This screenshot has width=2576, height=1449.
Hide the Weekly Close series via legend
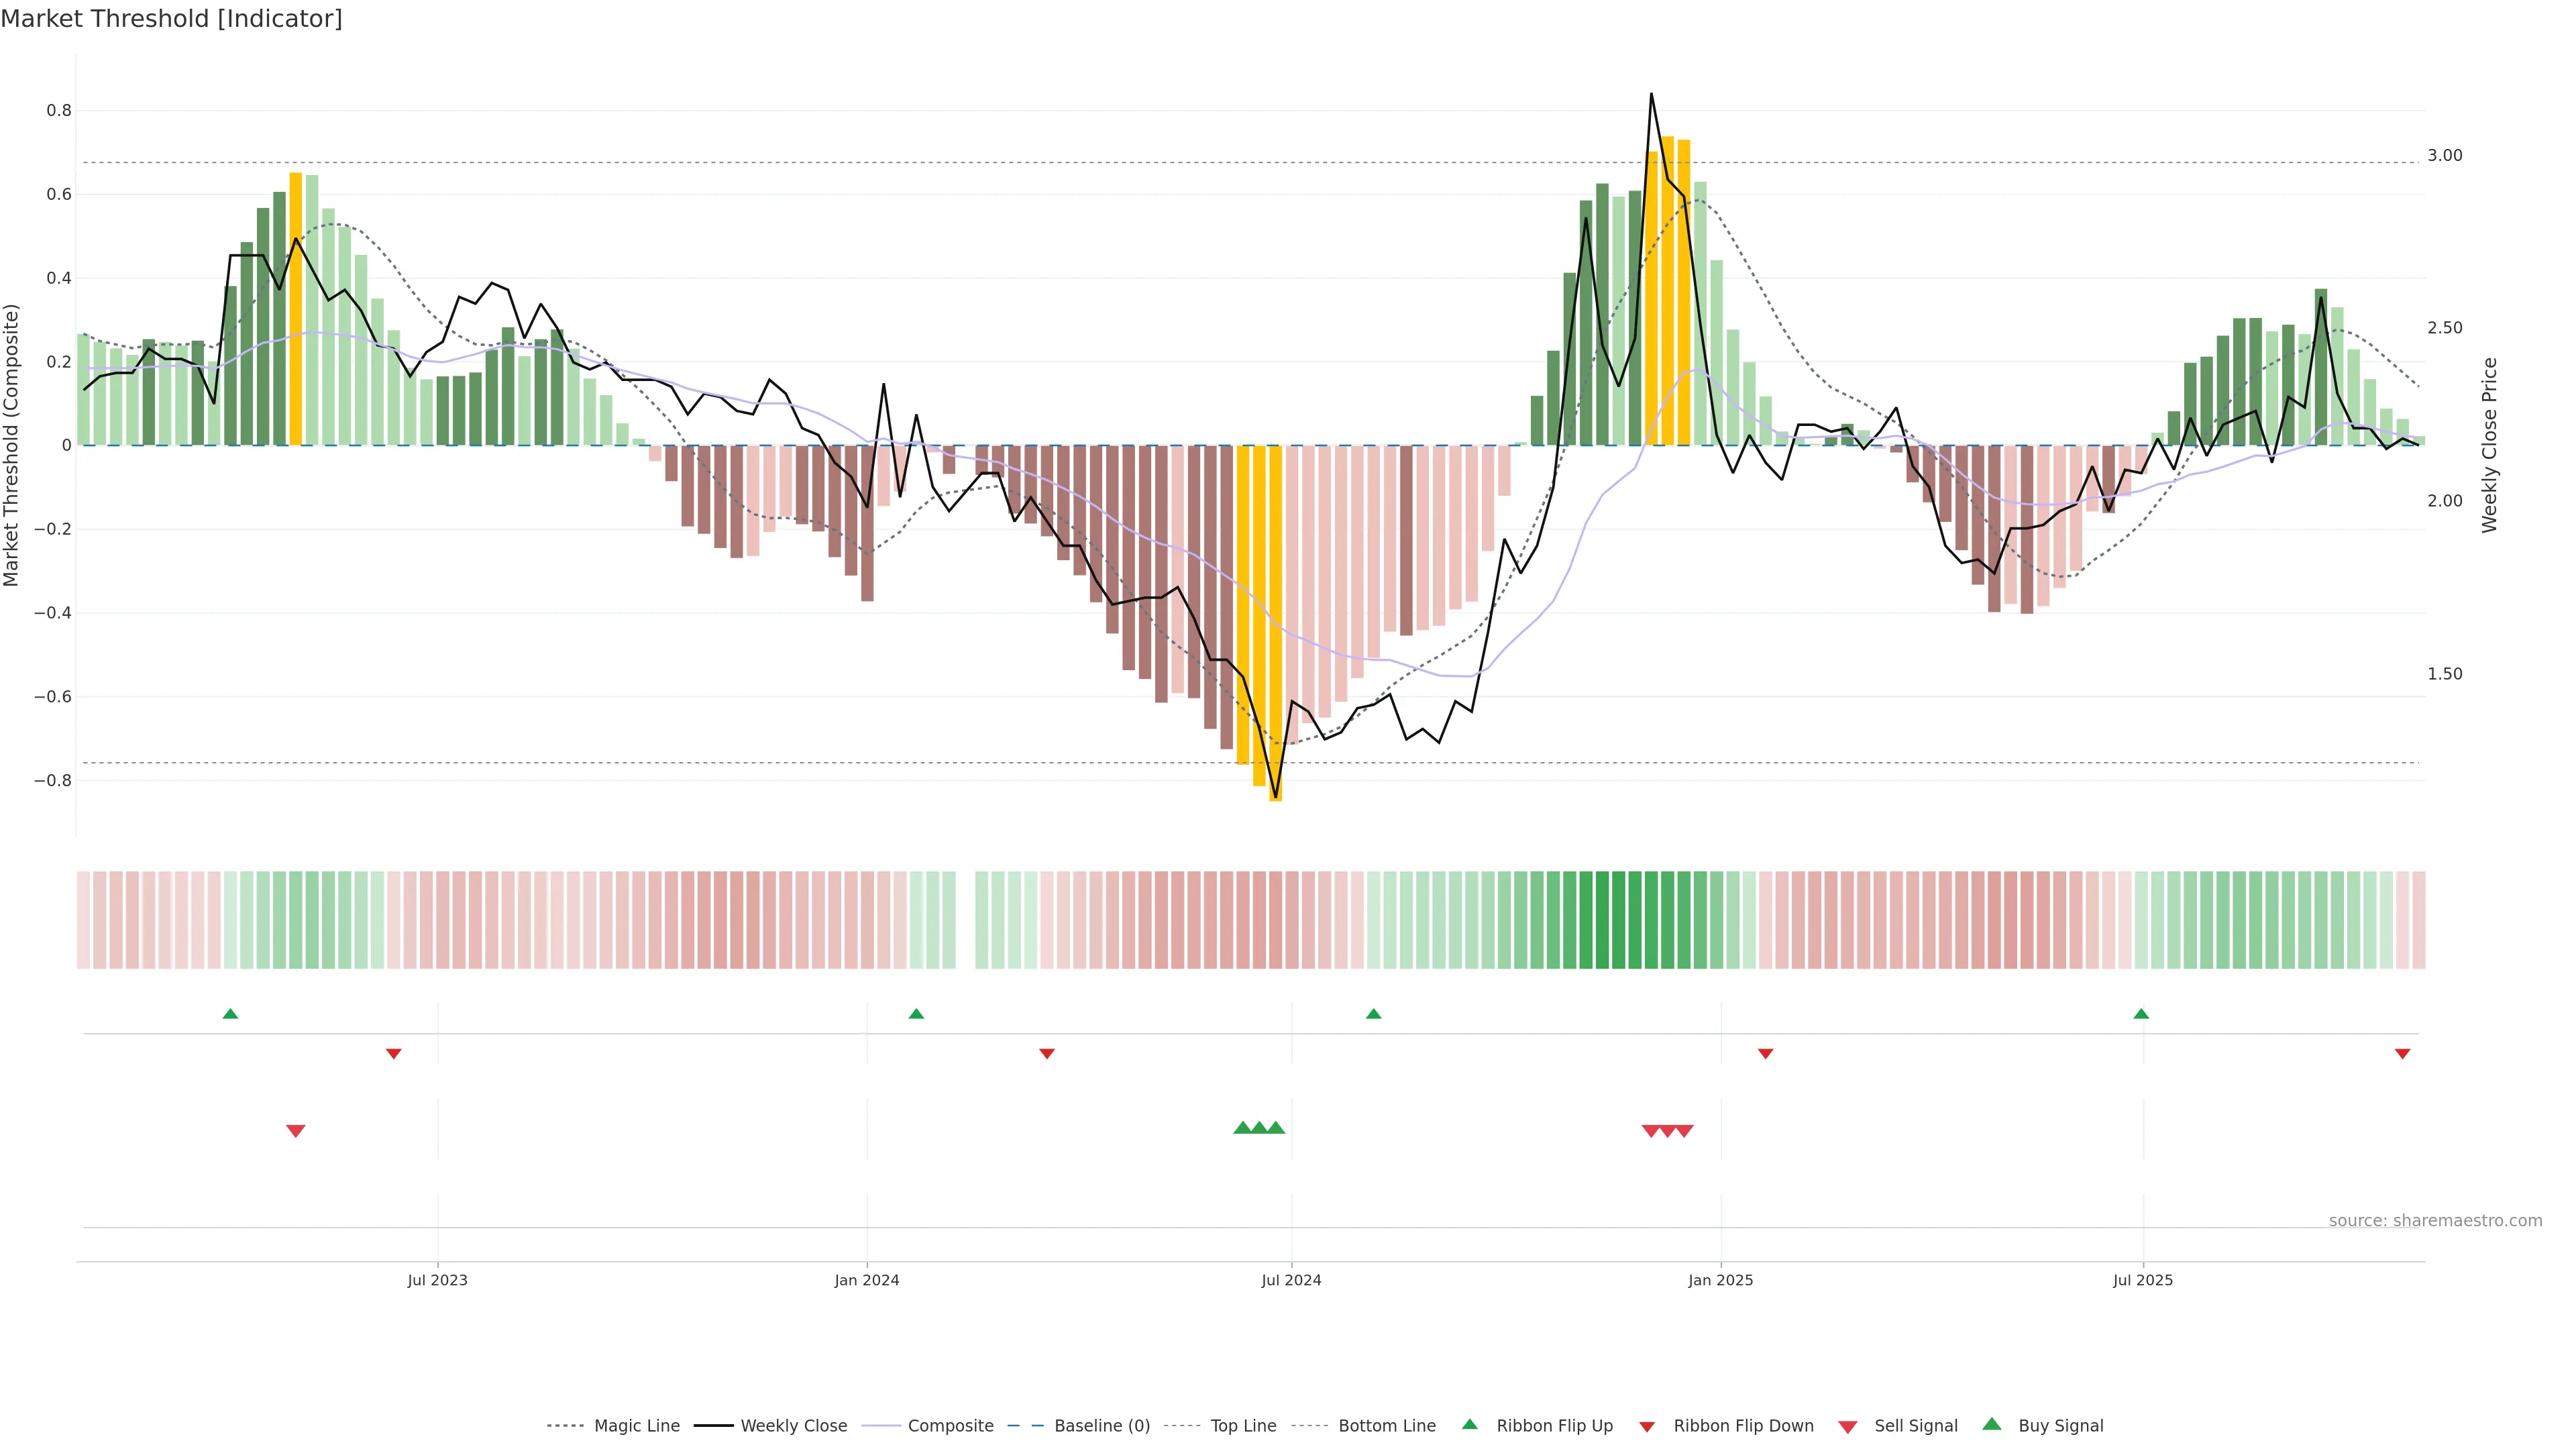(x=793, y=1426)
